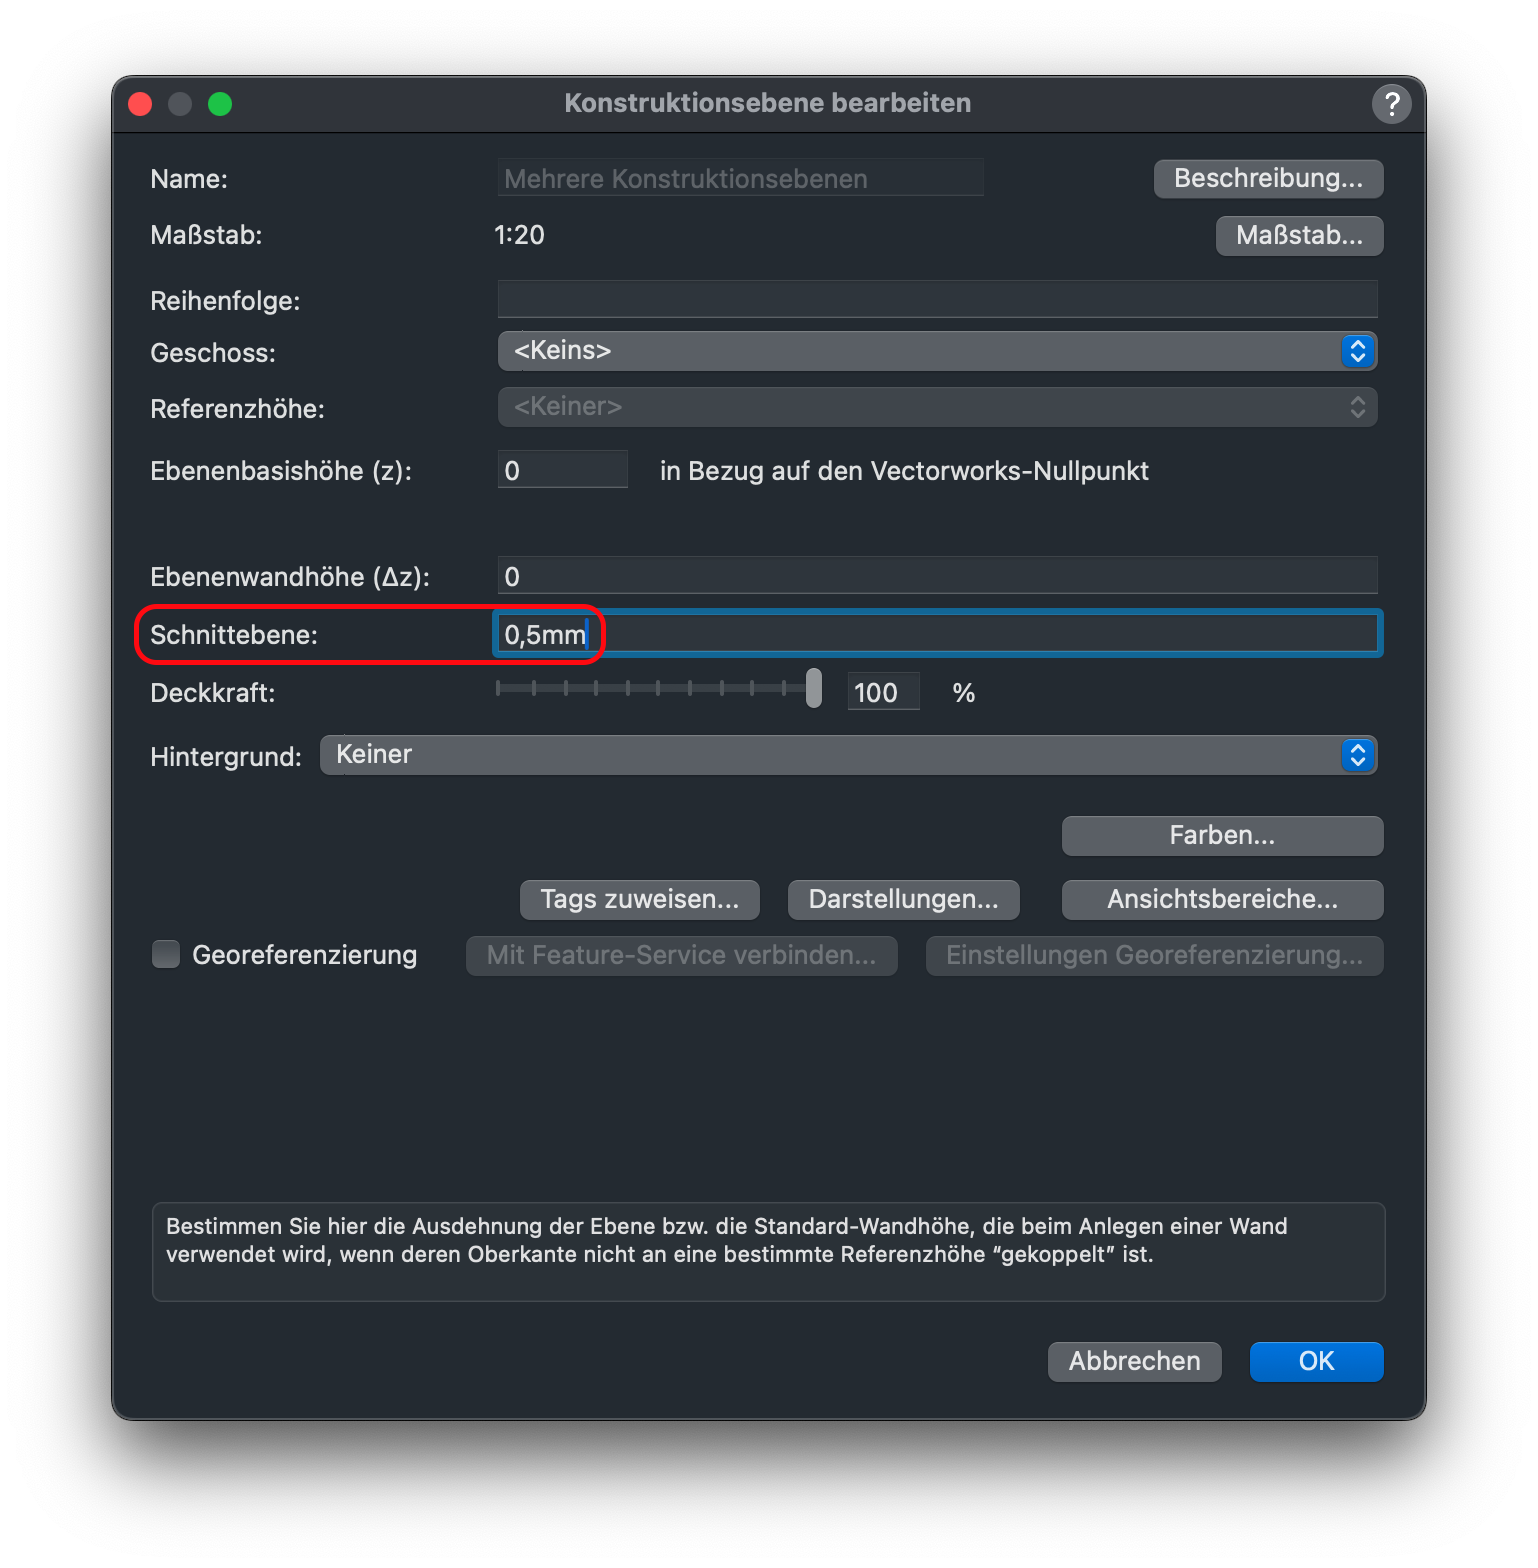Click the green zoom window button

[220, 104]
